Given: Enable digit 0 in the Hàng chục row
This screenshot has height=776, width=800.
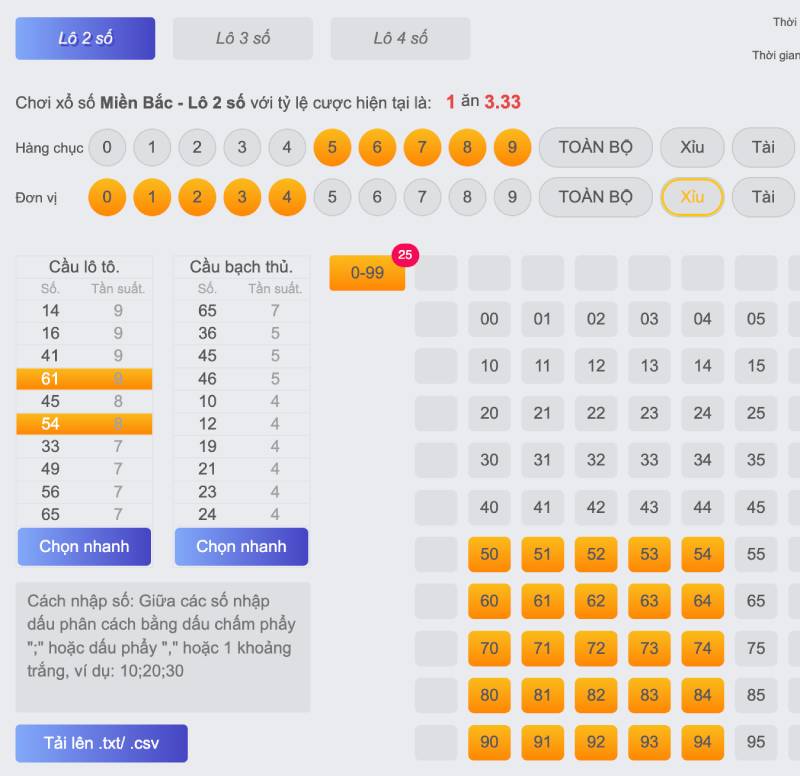Looking at the screenshot, I should pyautogui.click(x=107, y=148).
